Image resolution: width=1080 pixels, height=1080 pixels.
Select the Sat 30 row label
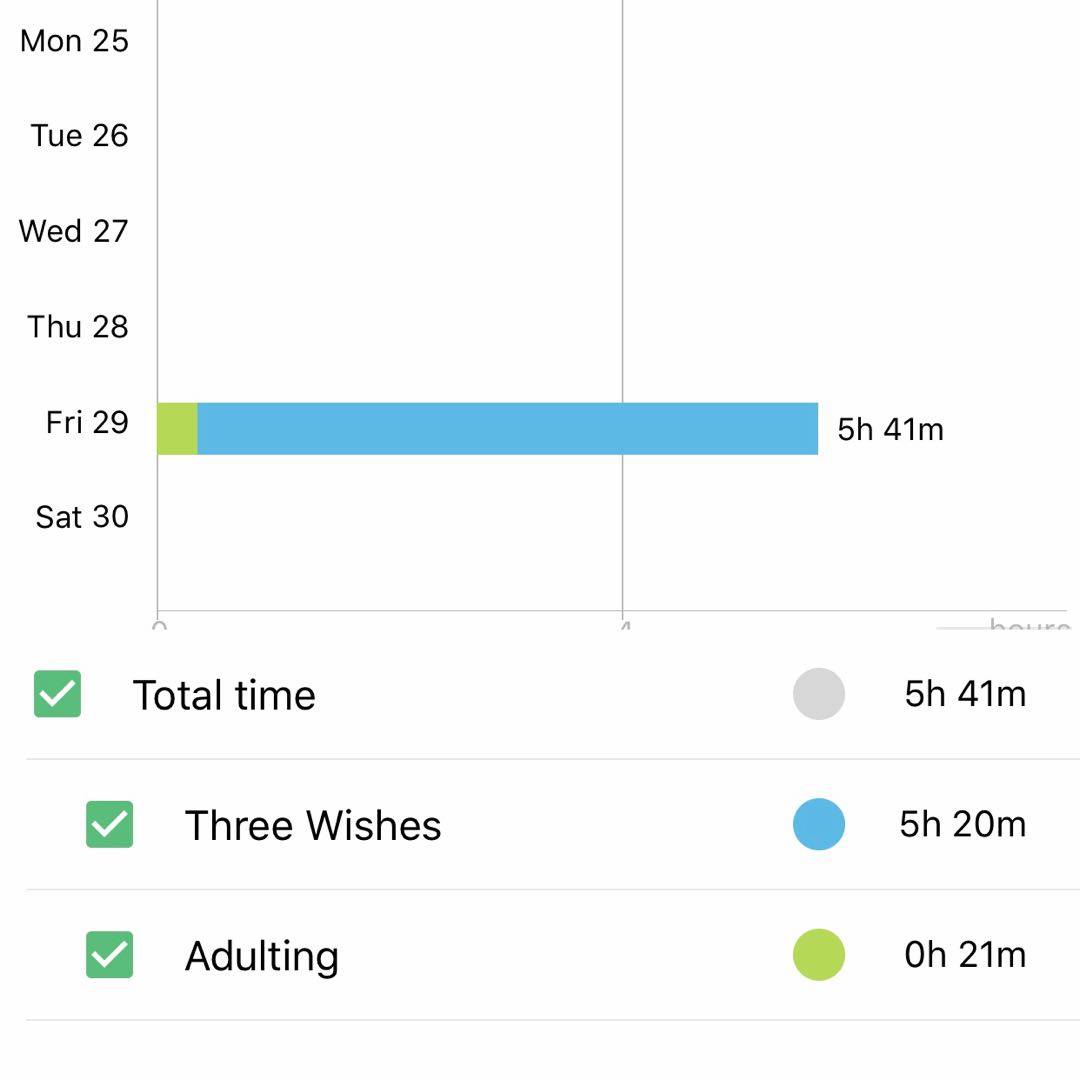[x=82, y=517]
